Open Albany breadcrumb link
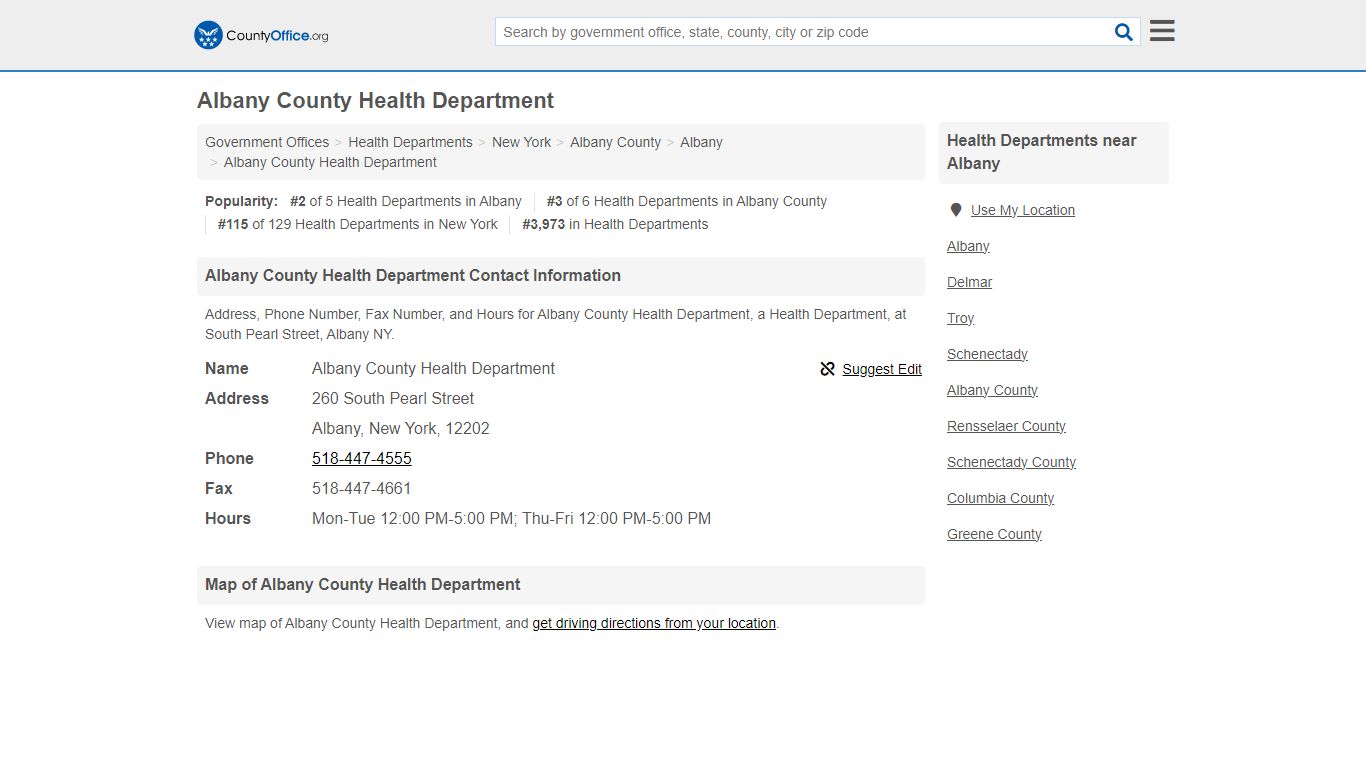Image resolution: width=1366 pixels, height=768 pixels. [x=701, y=142]
